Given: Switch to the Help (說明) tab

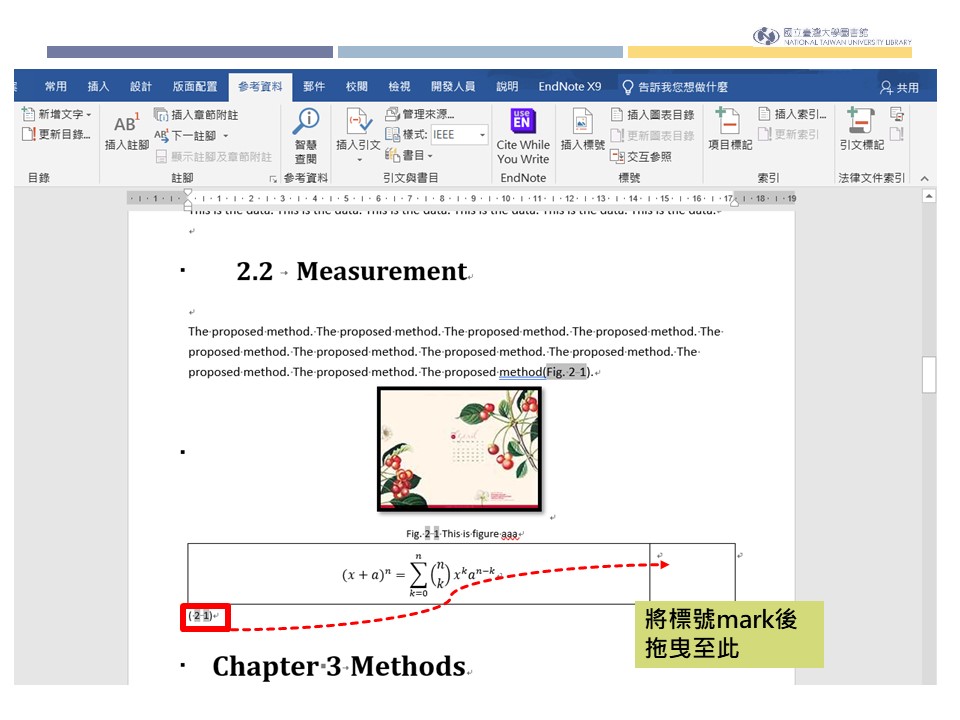Looking at the screenshot, I should [507, 87].
